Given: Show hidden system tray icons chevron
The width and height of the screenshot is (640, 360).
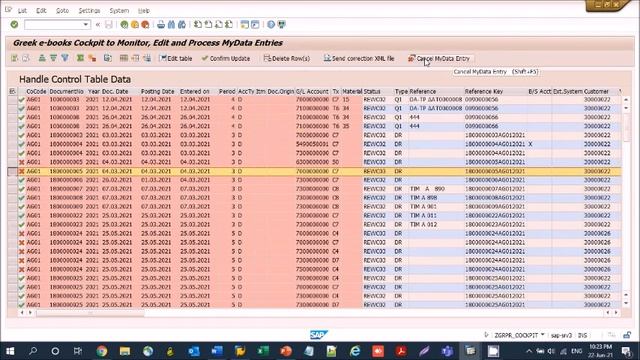Looking at the screenshot, I should 529,351.
